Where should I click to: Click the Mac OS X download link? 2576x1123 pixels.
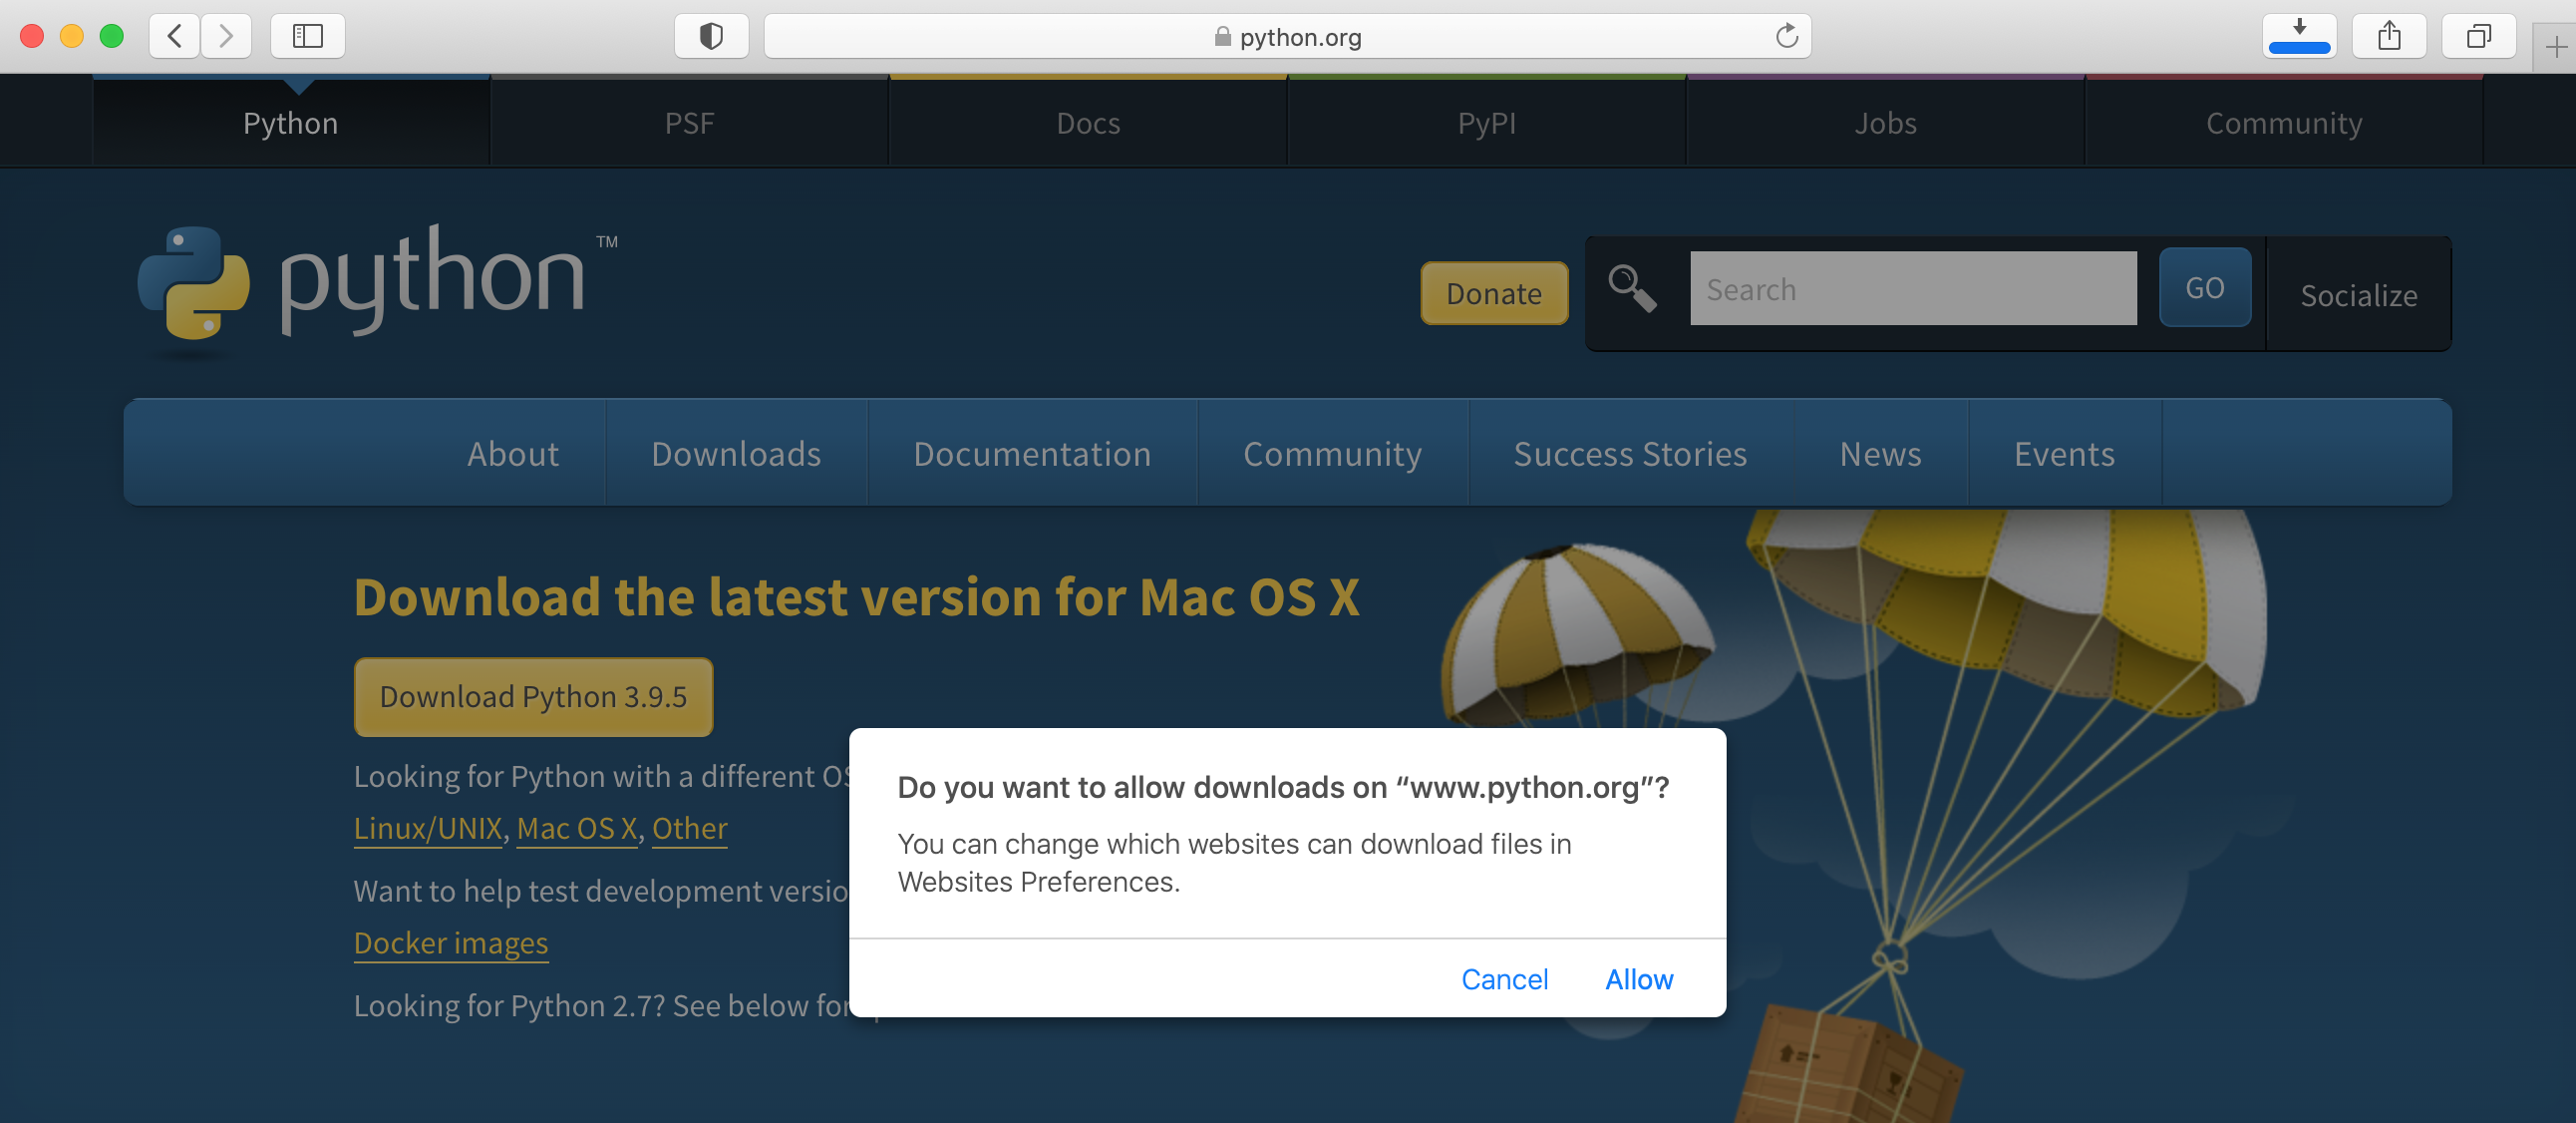pyautogui.click(x=576, y=827)
